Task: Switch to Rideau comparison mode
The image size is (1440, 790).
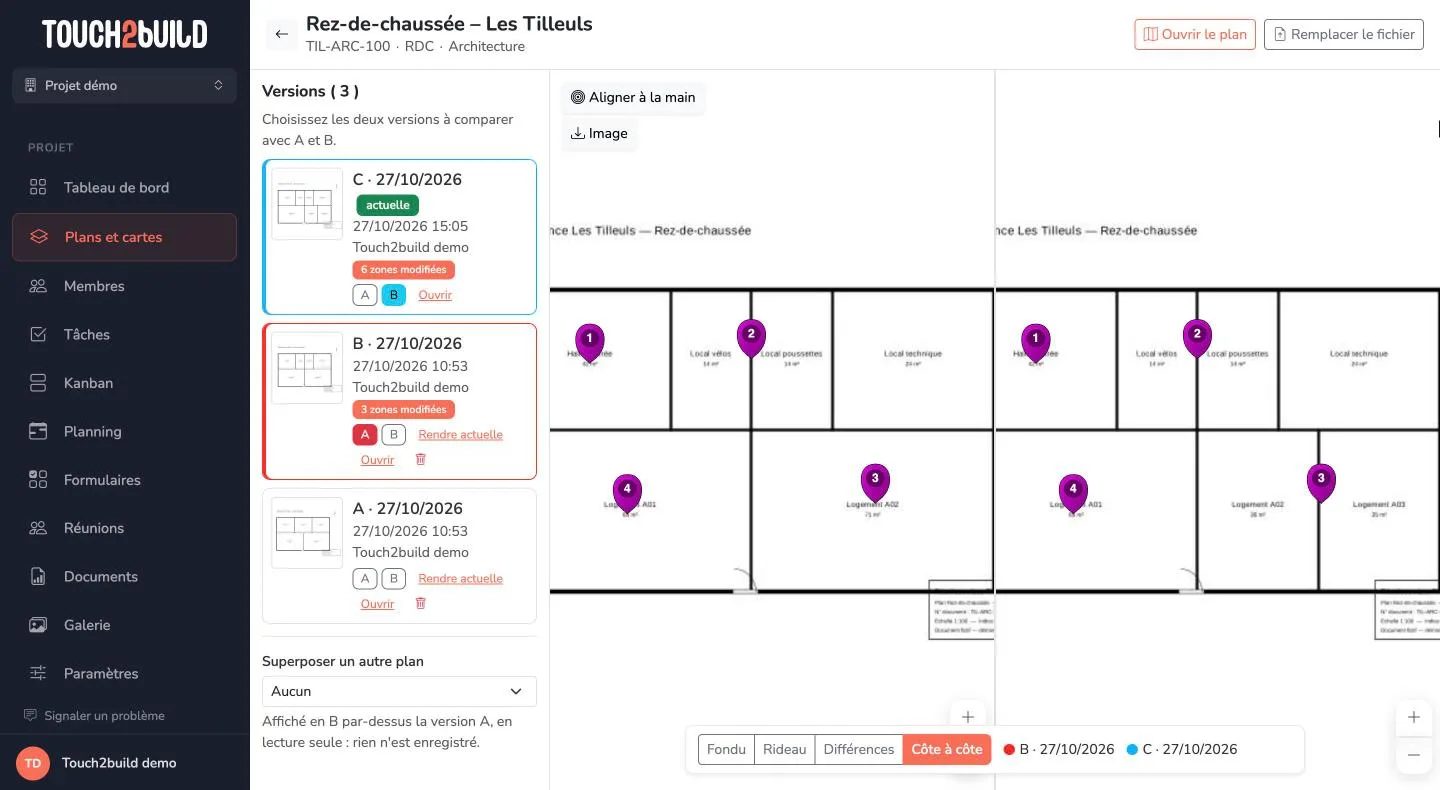Action: click(784, 749)
